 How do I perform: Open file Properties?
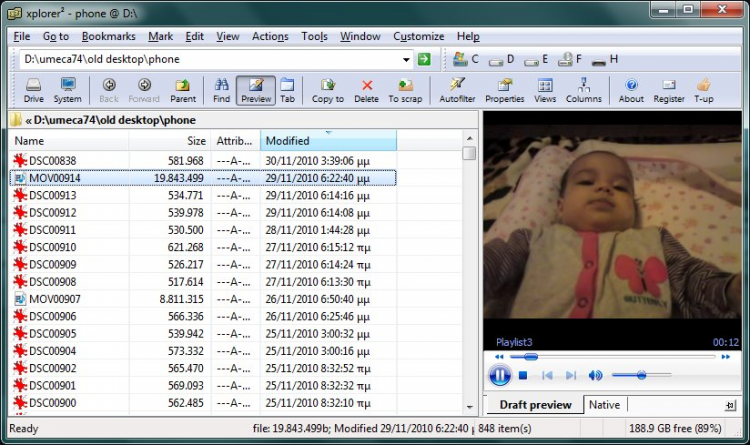[x=505, y=90]
